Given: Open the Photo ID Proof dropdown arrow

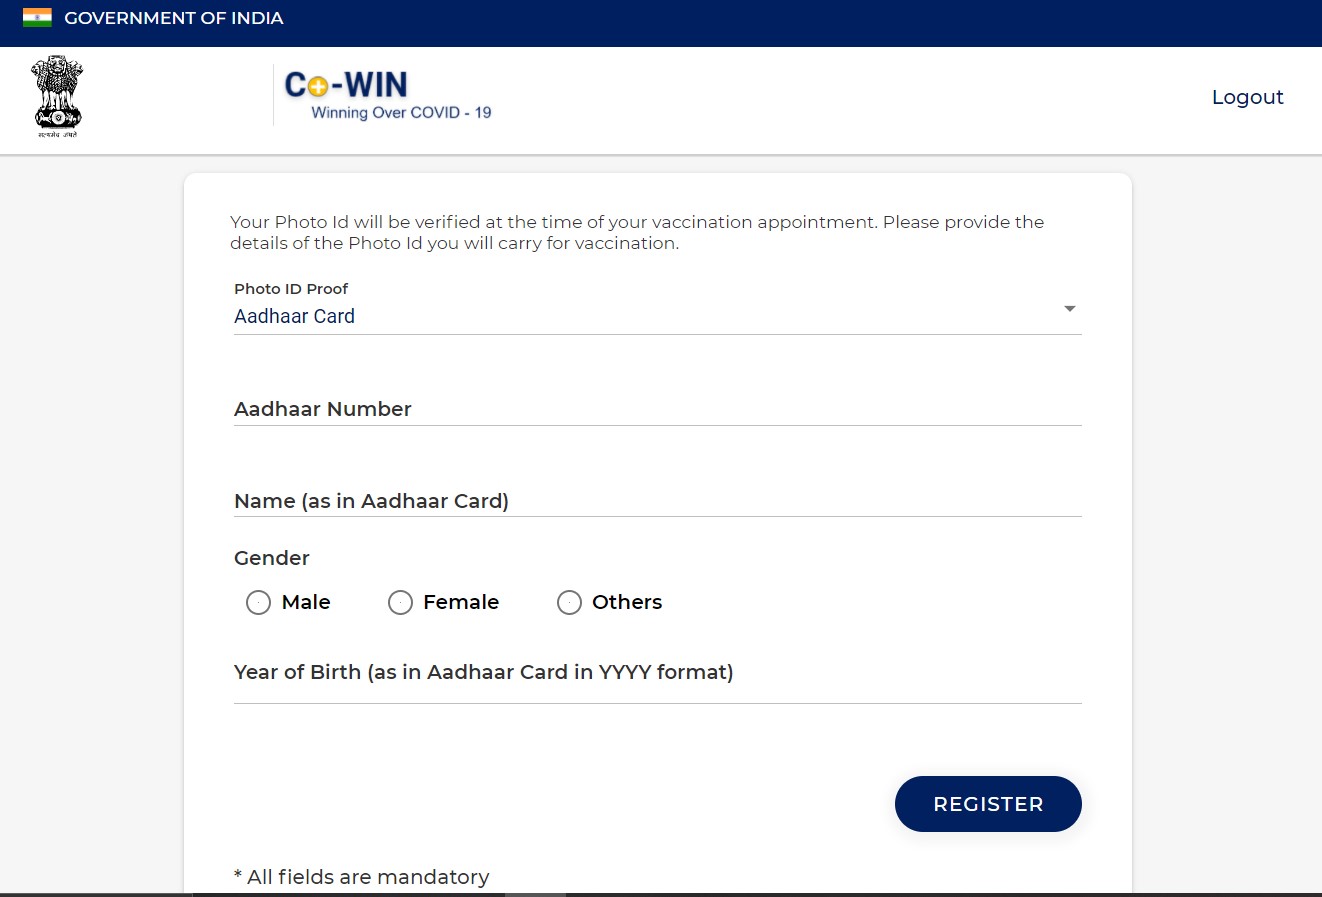Looking at the screenshot, I should [x=1070, y=309].
